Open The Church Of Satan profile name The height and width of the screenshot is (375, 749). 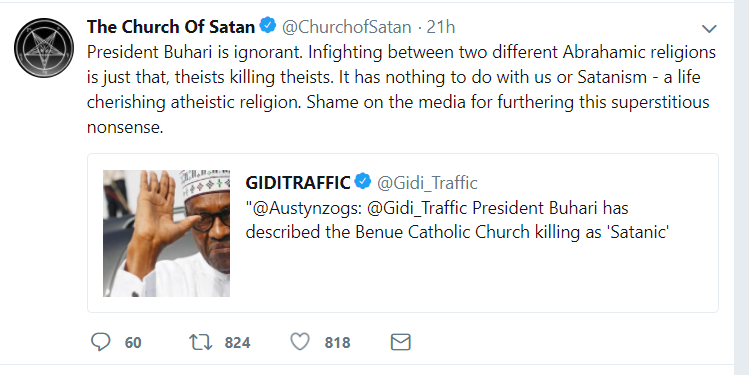pos(171,27)
